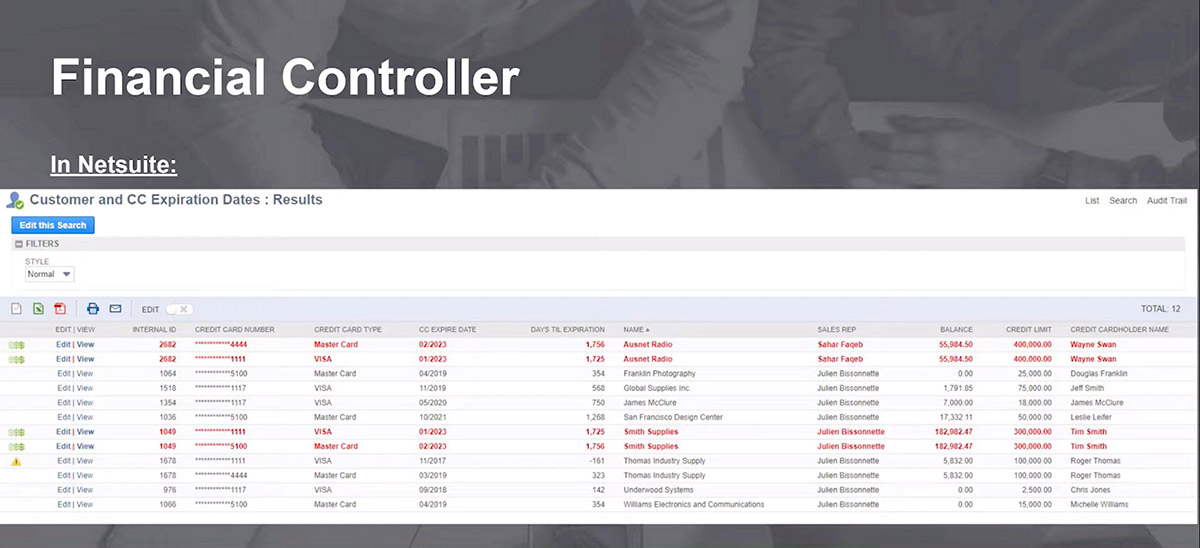Export results to Excel icon
The width and height of the screenshot is (1200, 548).
pos(38,309)
